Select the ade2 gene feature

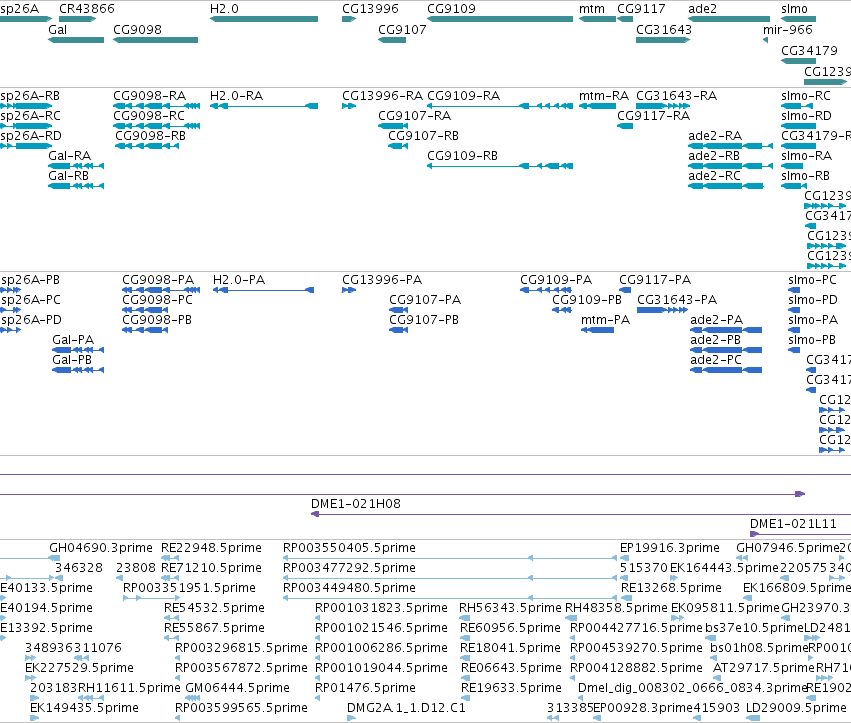pos(730,19)
